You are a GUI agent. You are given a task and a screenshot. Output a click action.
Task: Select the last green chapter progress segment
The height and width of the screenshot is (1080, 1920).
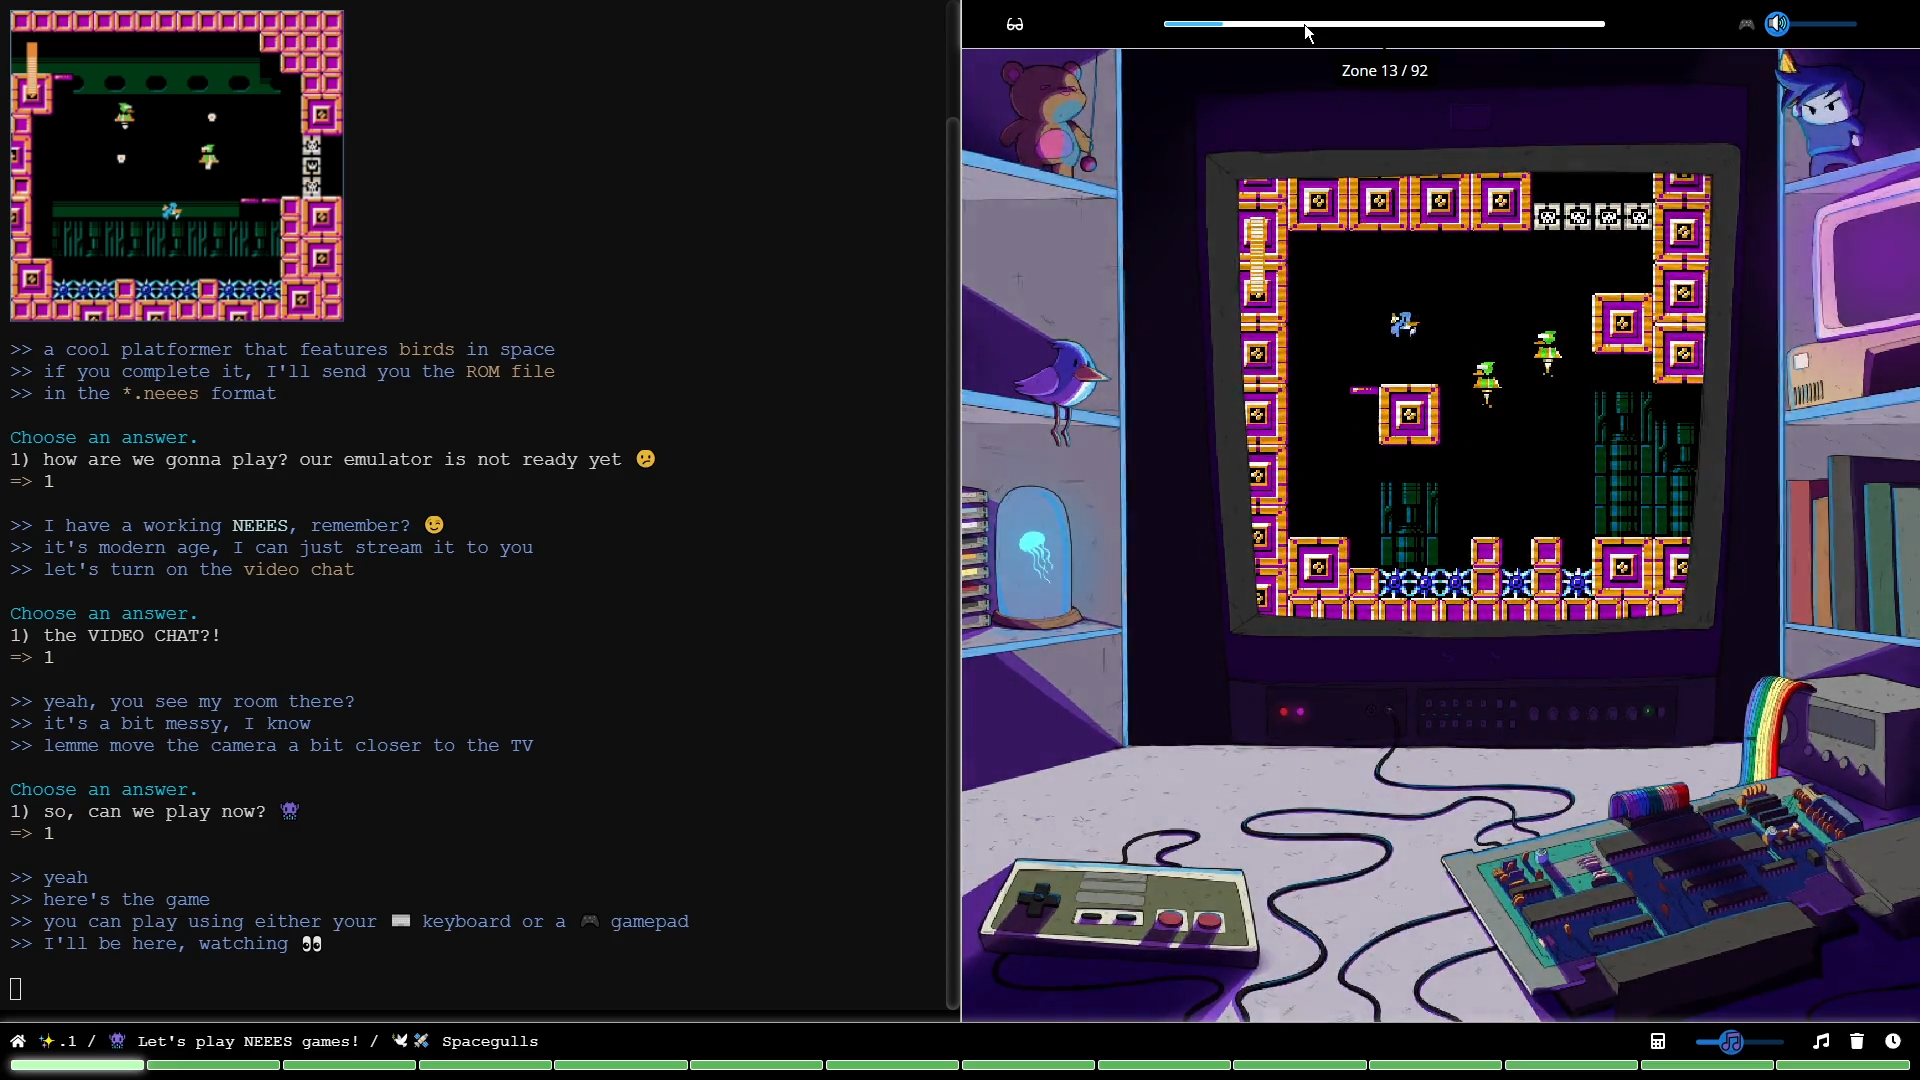1843,1066
